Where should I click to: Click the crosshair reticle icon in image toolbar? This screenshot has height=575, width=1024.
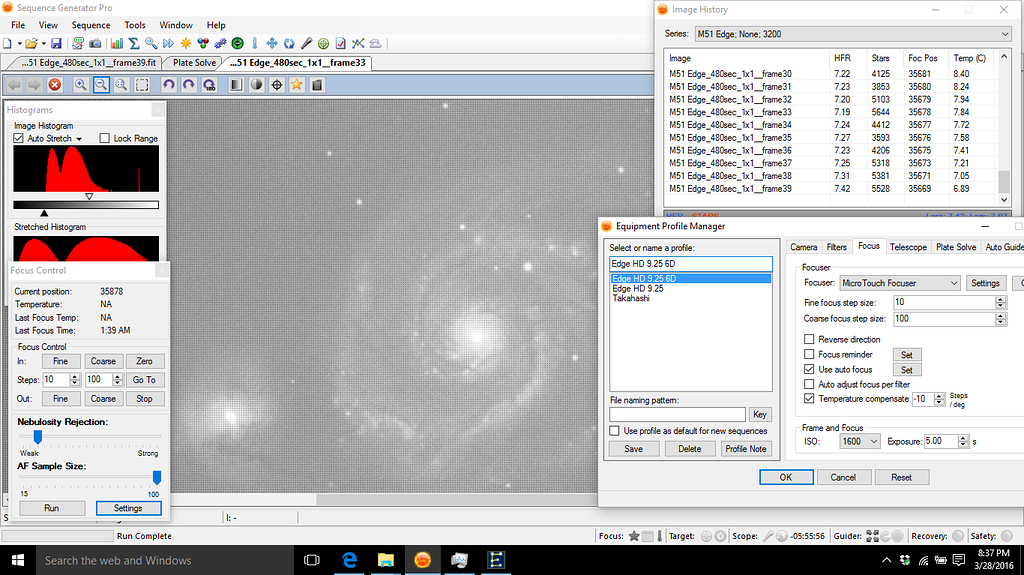[x=277, y=85]
